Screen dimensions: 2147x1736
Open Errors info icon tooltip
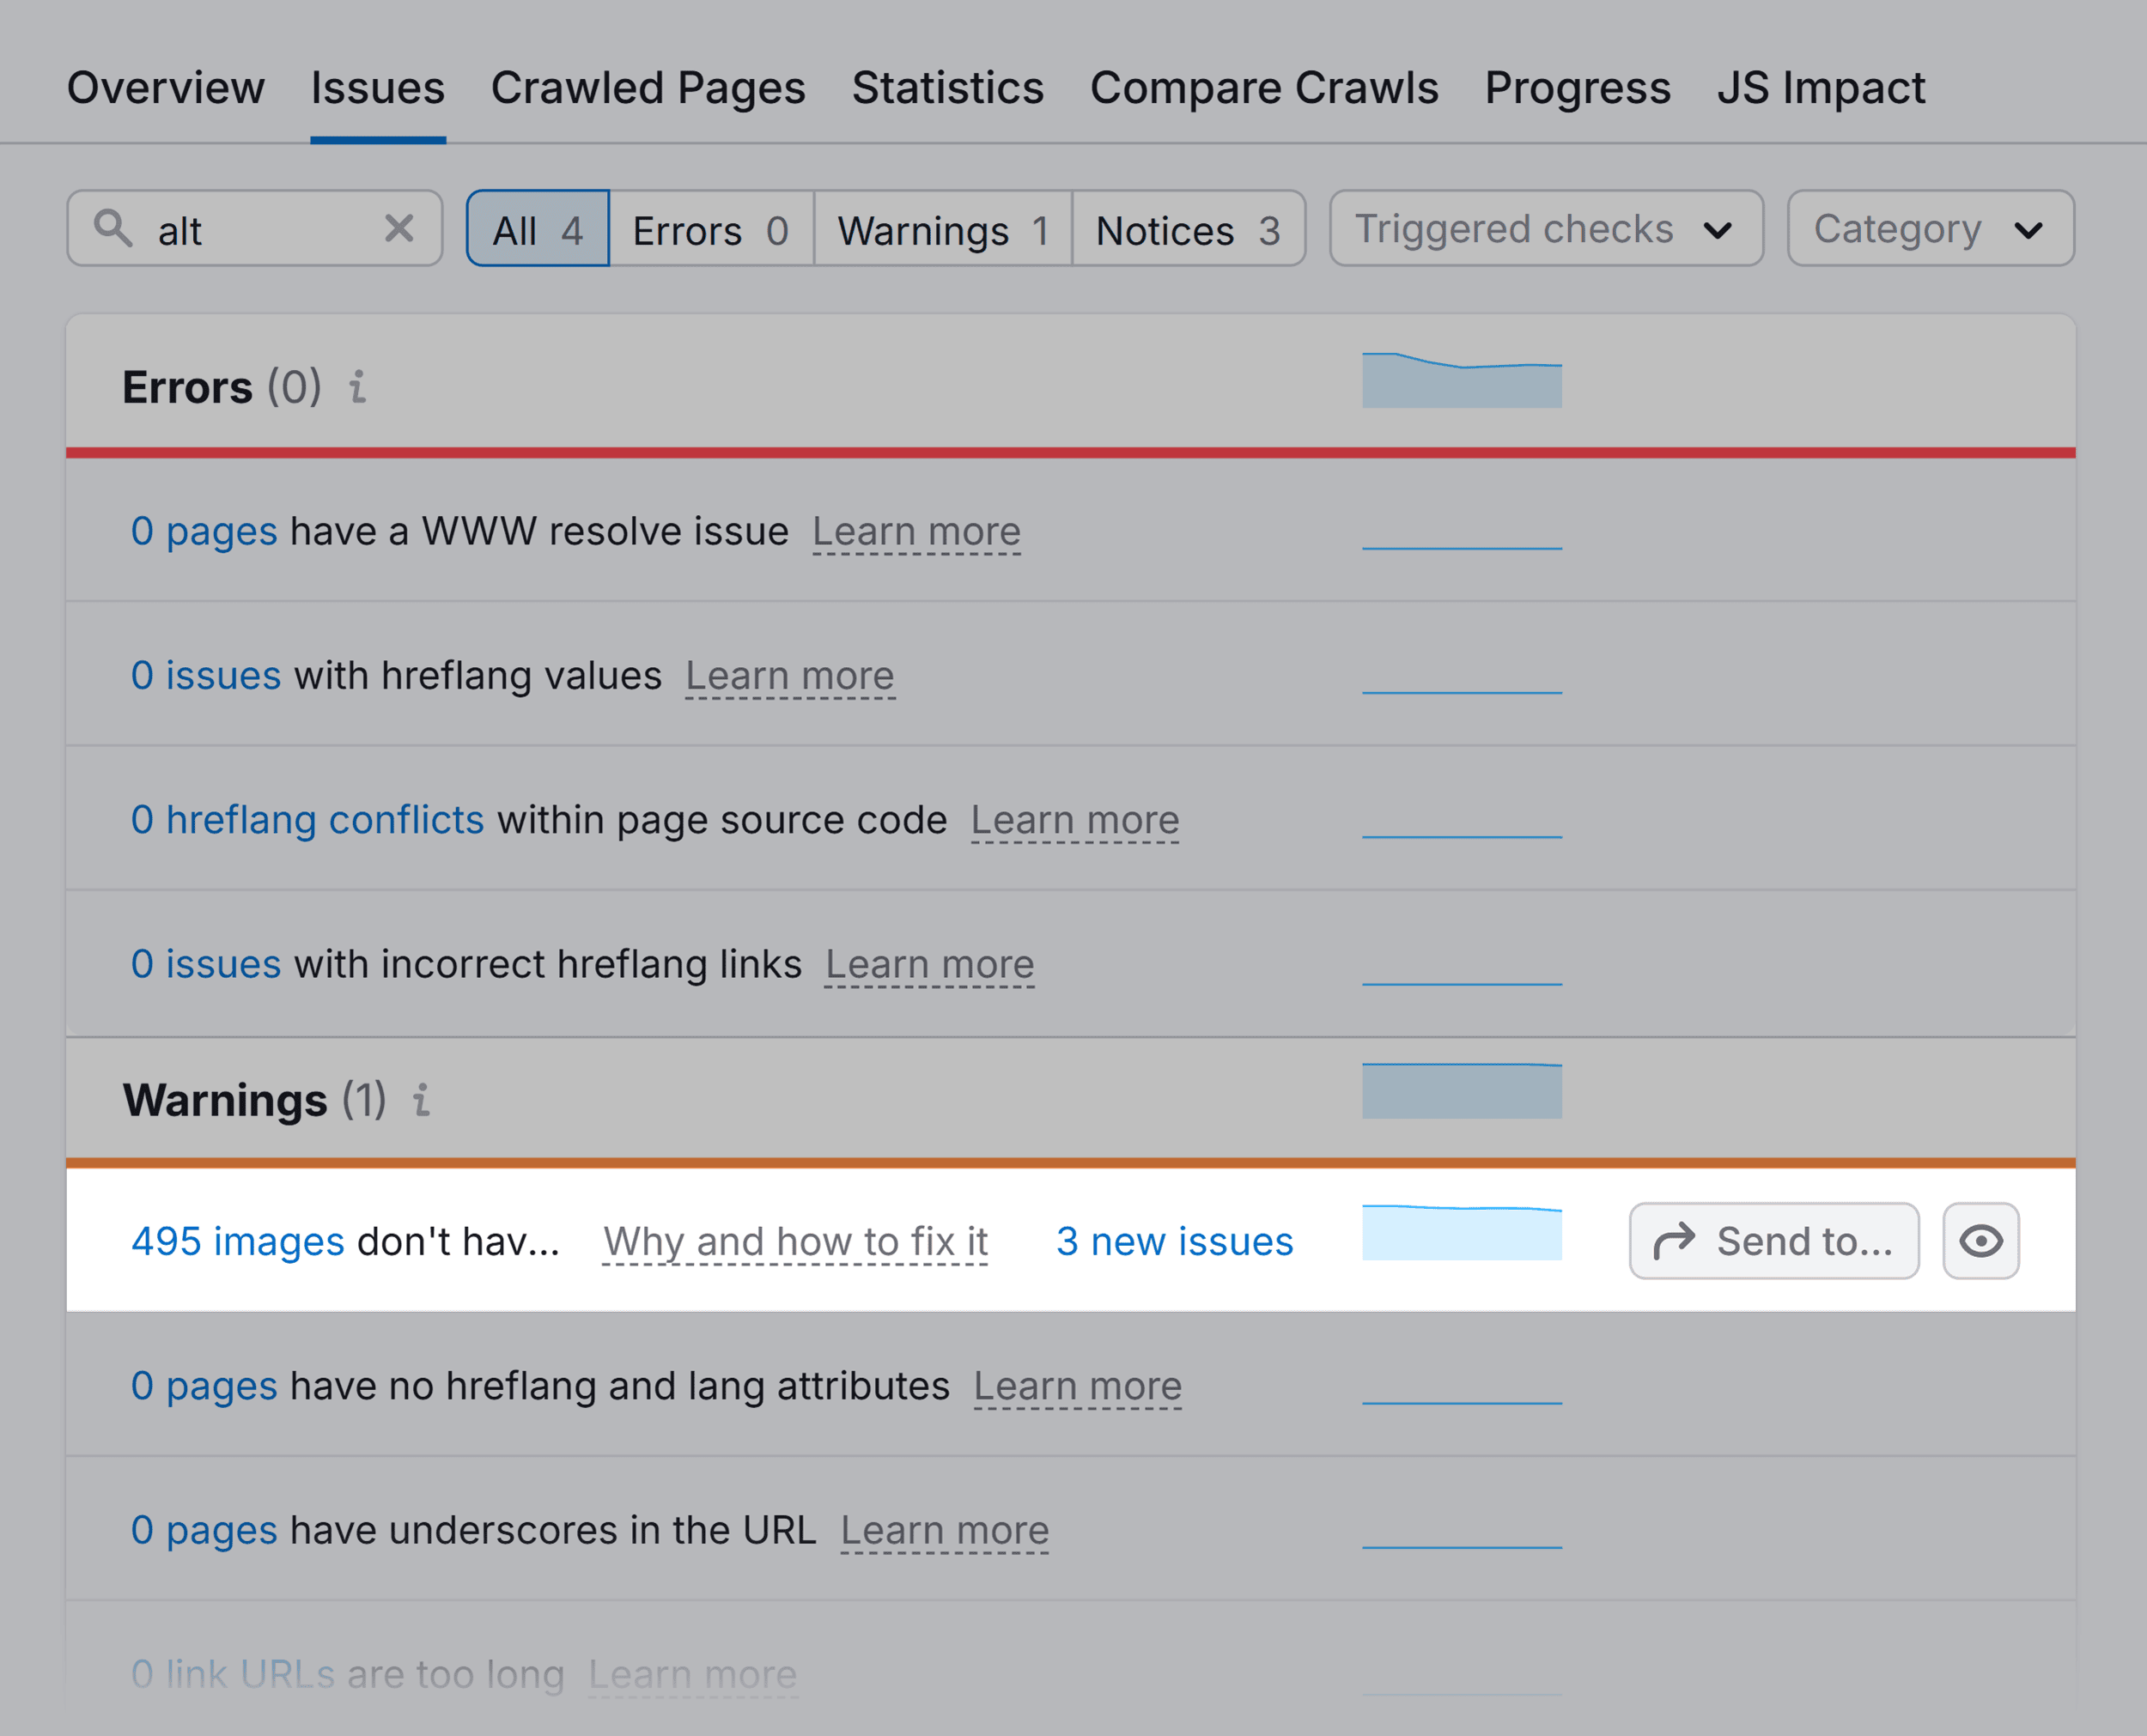tap(358, 387)
